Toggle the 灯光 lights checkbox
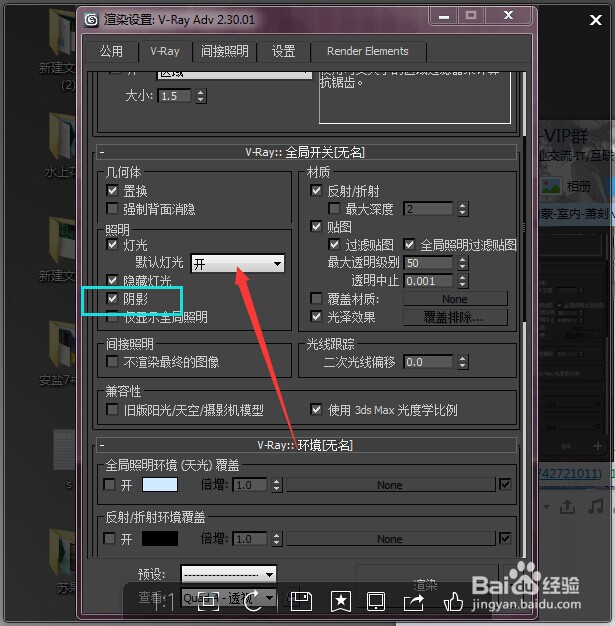The image size is (615, 626). (x=112, y=244)
